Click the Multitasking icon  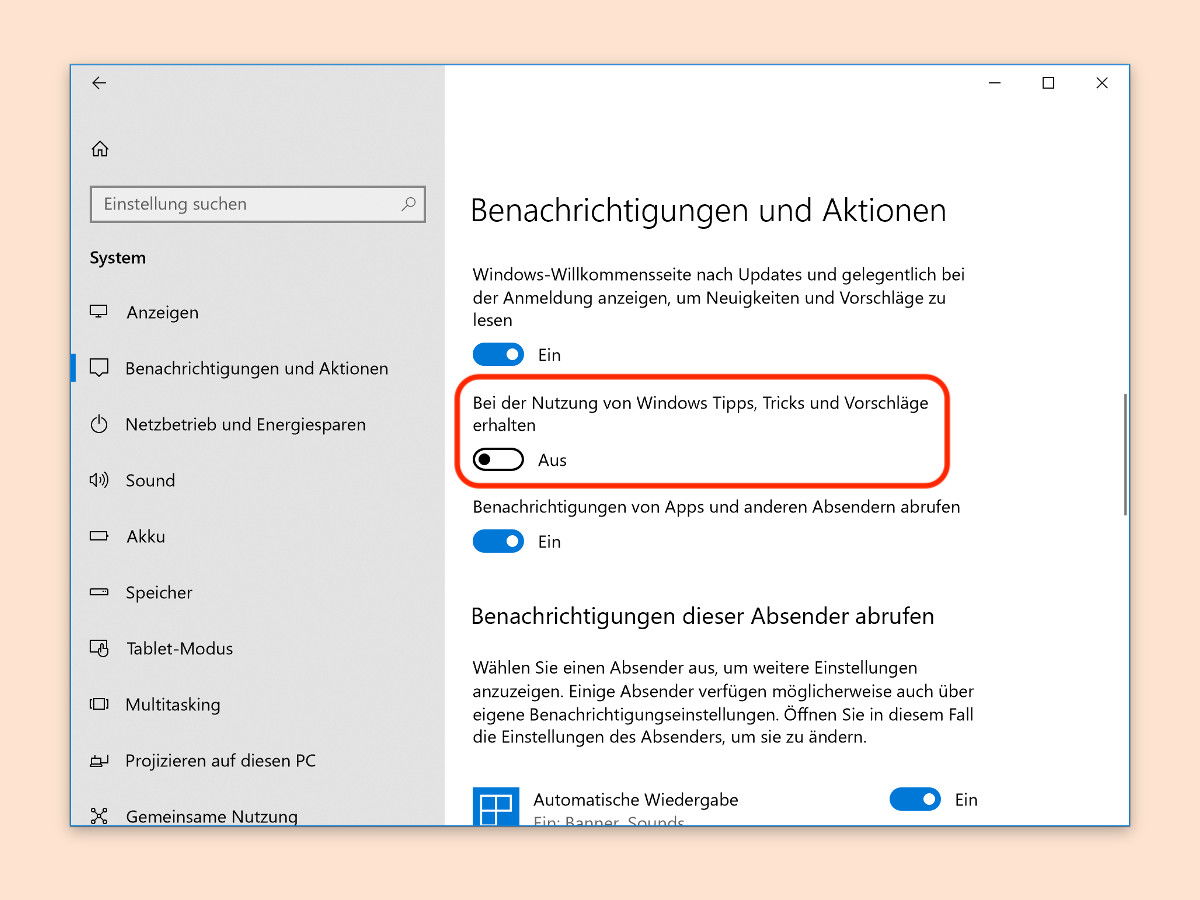99,704
